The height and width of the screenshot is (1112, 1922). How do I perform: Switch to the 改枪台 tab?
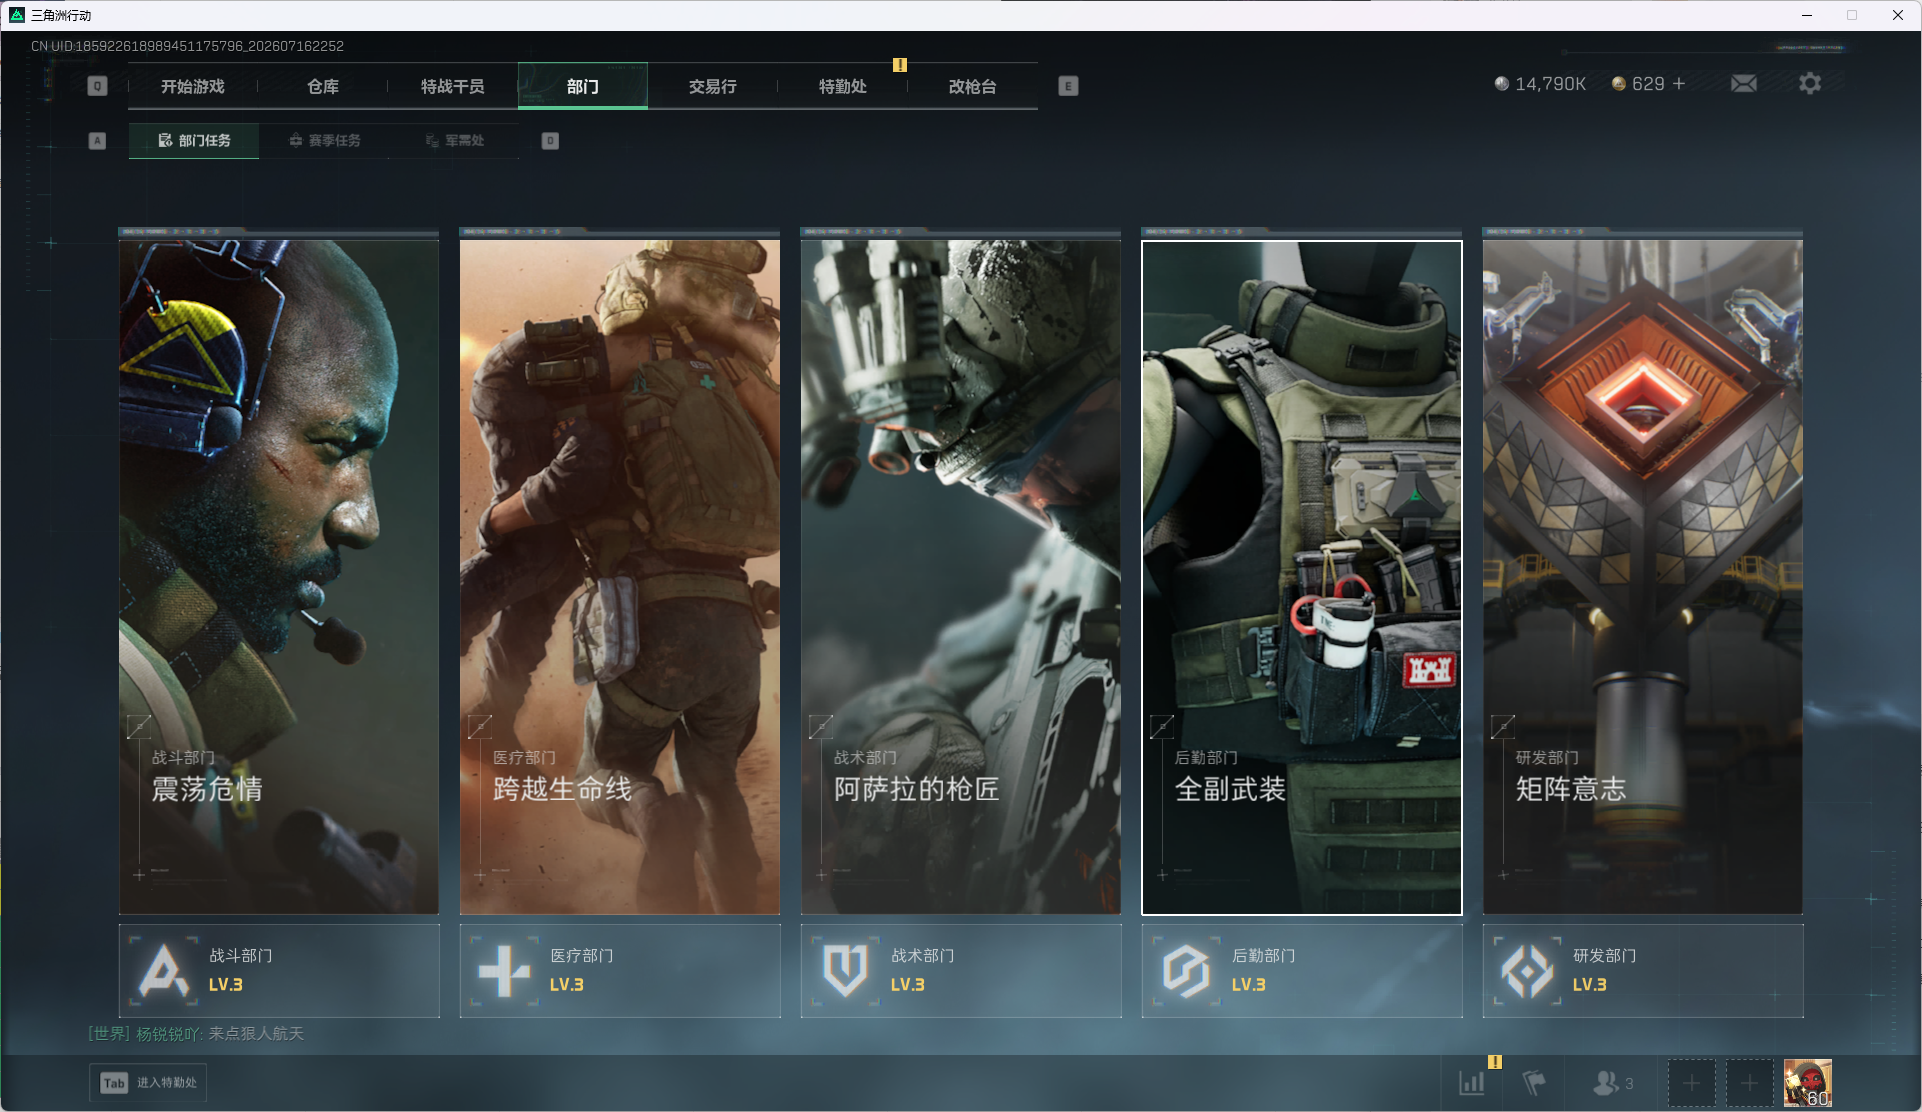pos(973,86)
